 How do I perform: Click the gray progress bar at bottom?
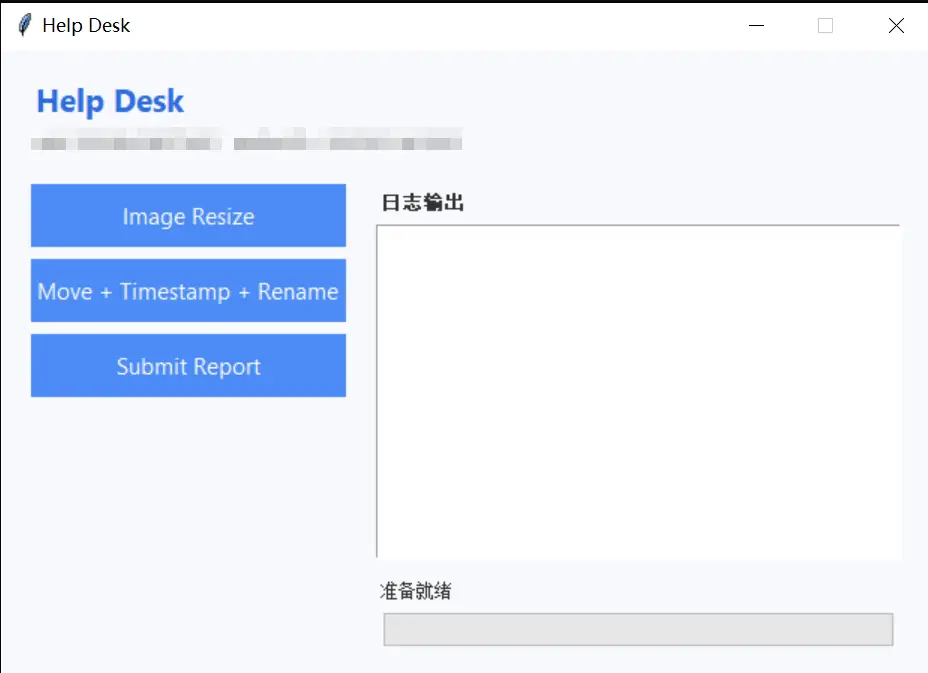[638, 630]
